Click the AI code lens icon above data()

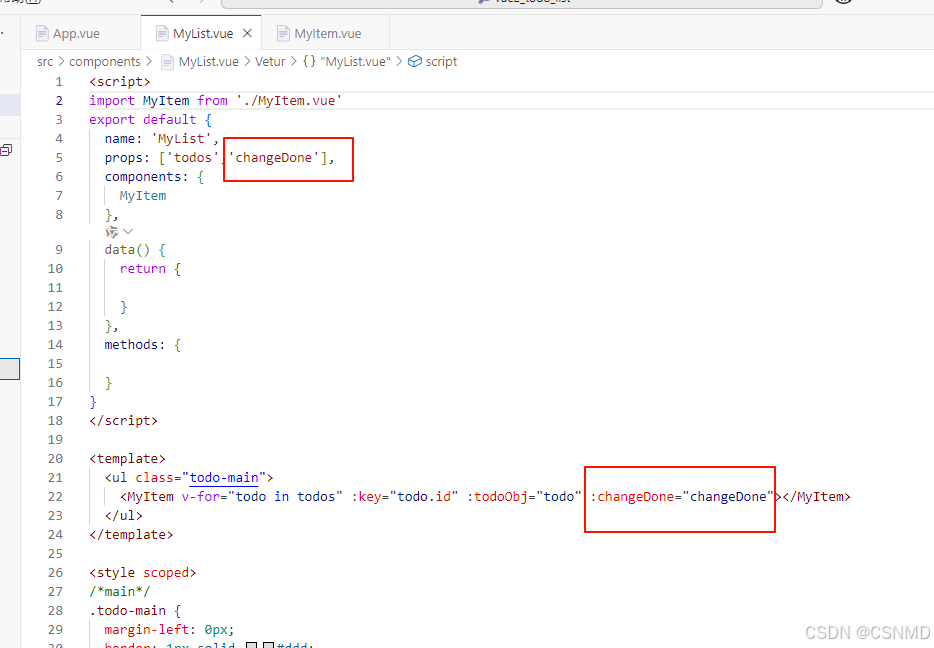click(111, 232)
